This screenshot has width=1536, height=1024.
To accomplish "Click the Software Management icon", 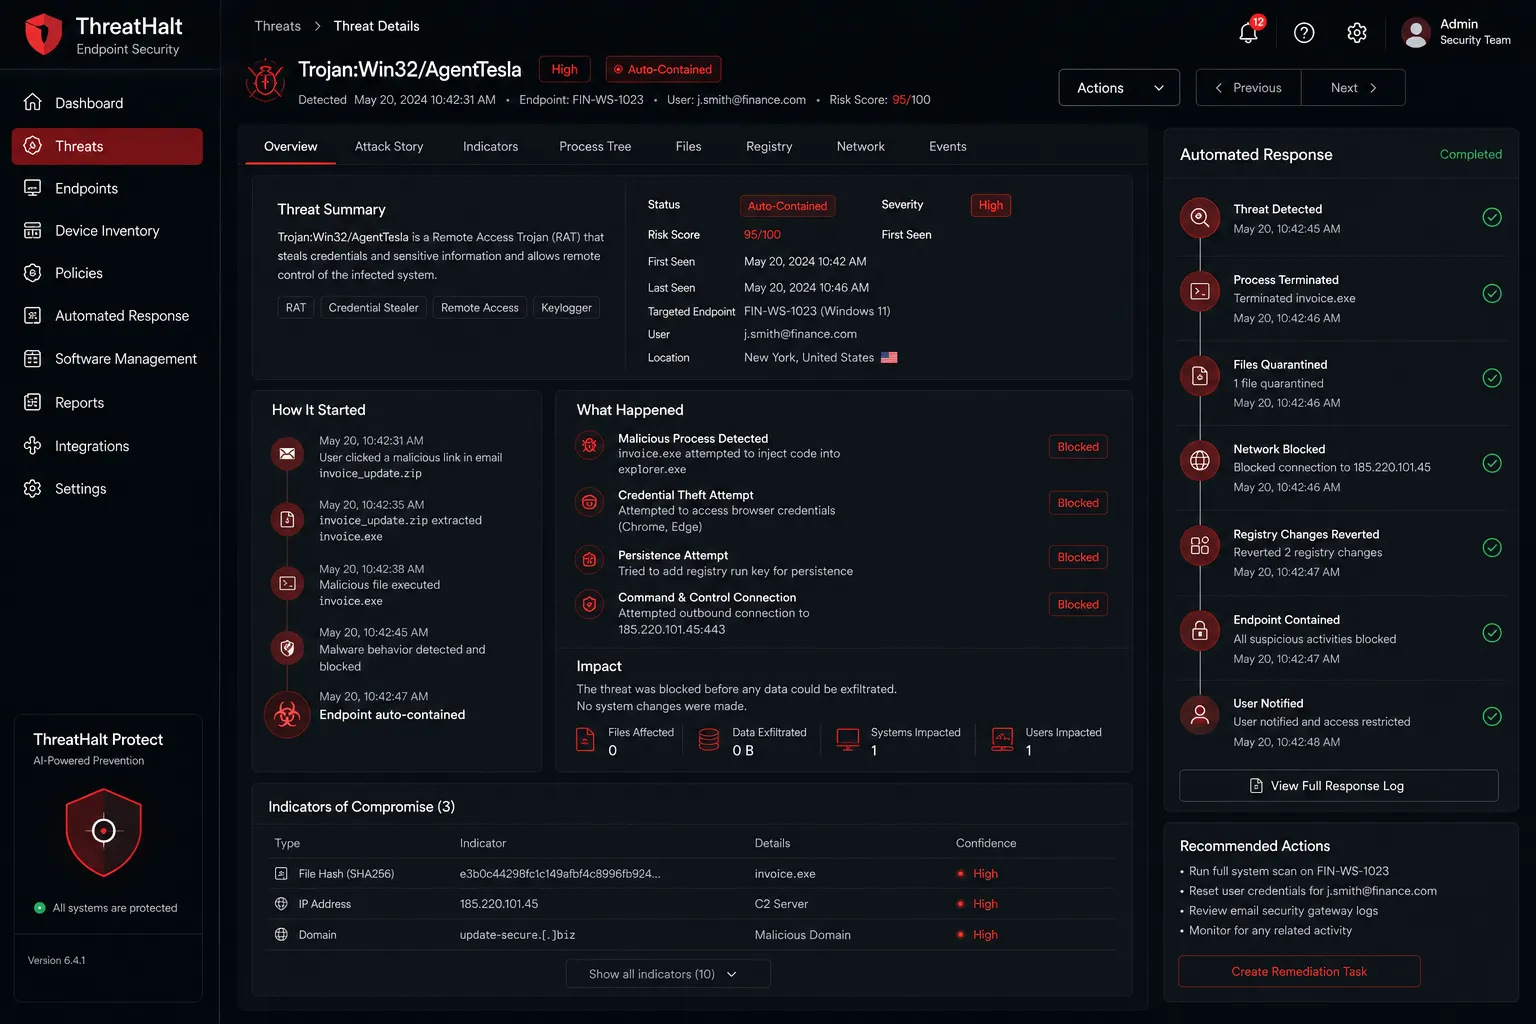I will pos(33,358).
